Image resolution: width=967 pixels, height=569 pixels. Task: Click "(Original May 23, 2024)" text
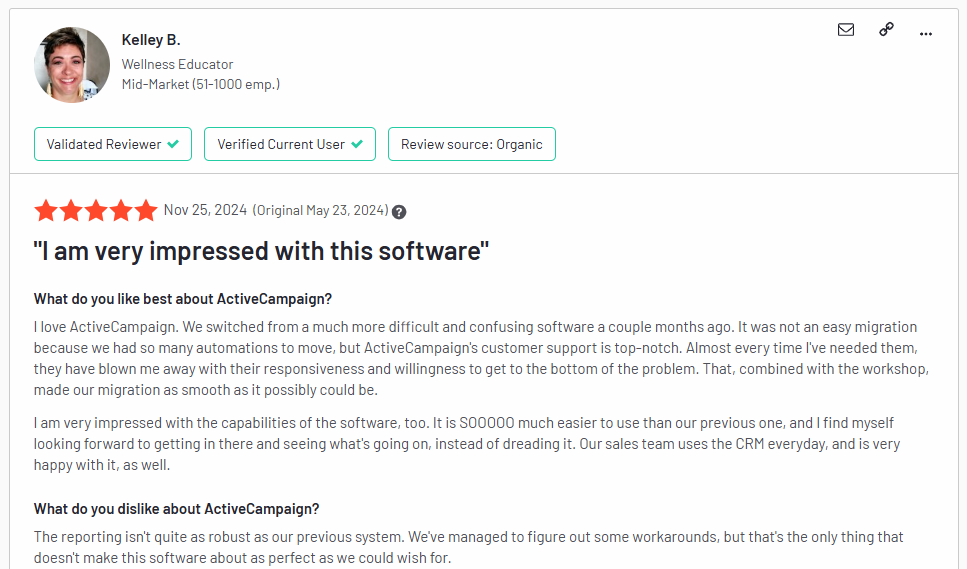(321, 210)
